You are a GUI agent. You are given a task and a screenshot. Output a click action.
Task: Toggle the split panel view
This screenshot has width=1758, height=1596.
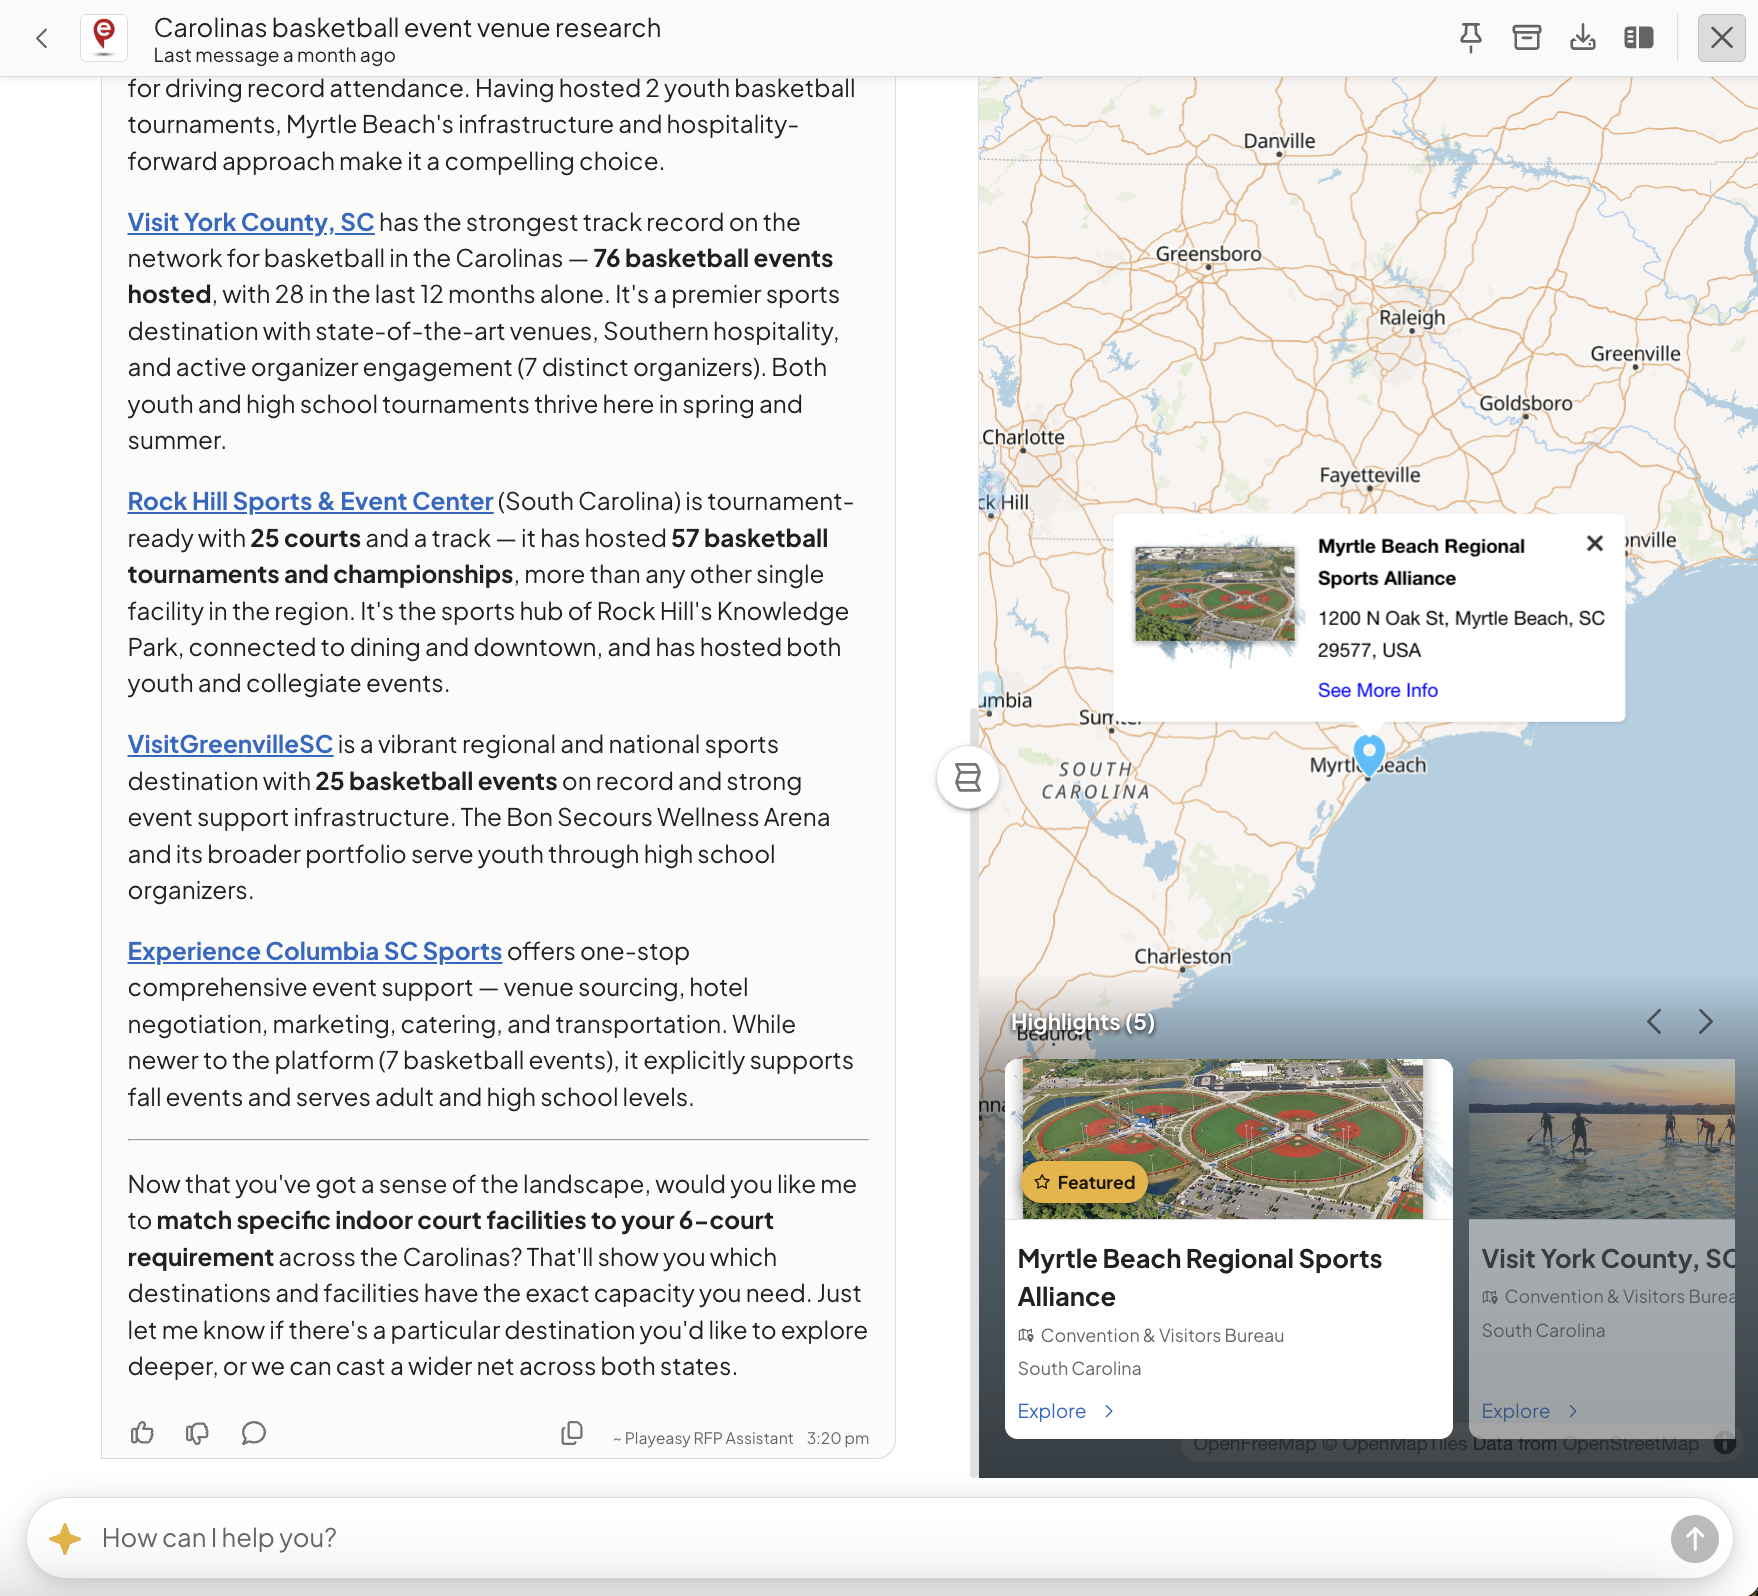1639,38
